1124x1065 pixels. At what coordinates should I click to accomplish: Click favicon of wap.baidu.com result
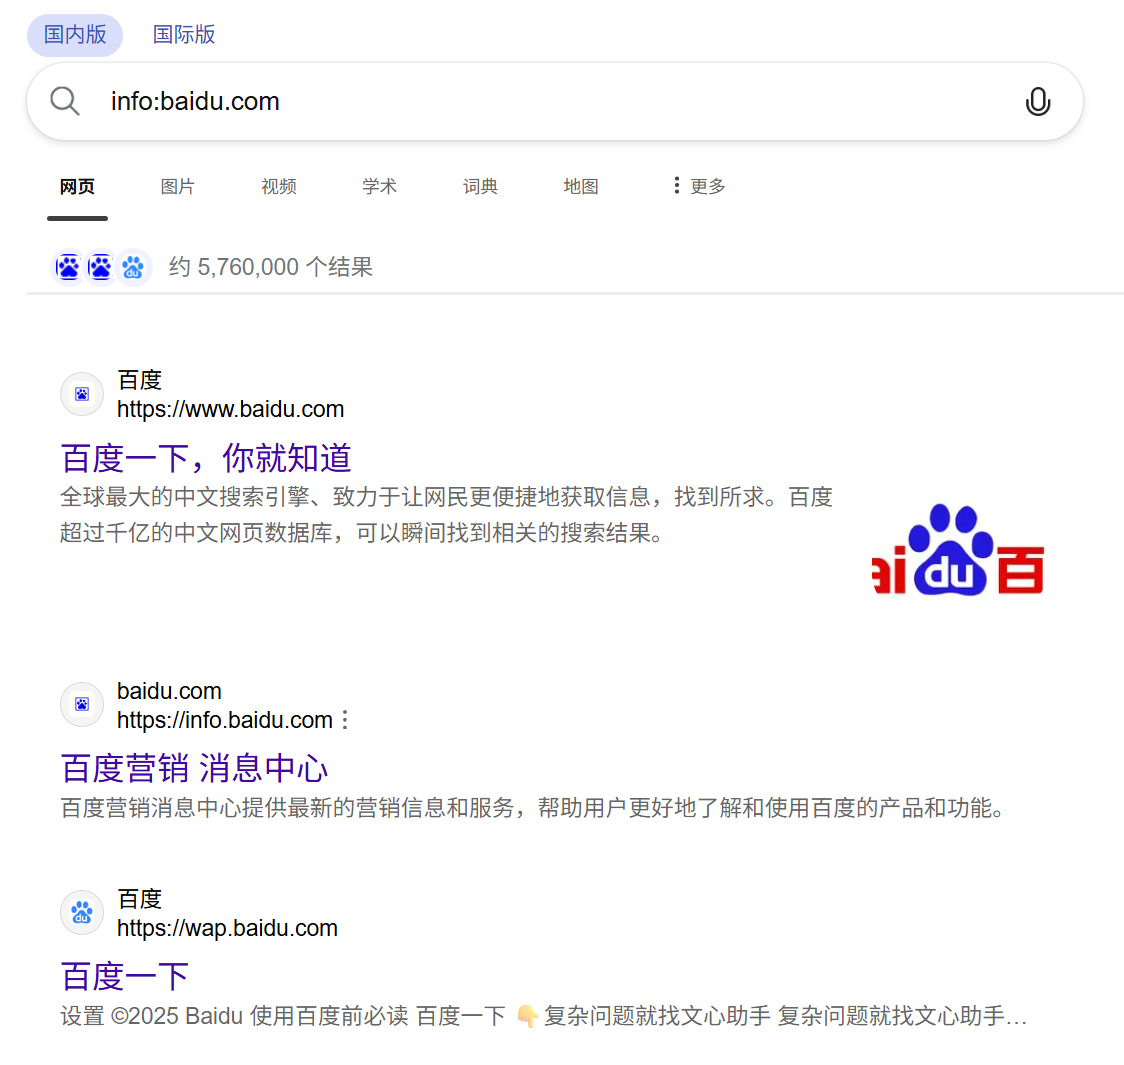pos(82,912)
